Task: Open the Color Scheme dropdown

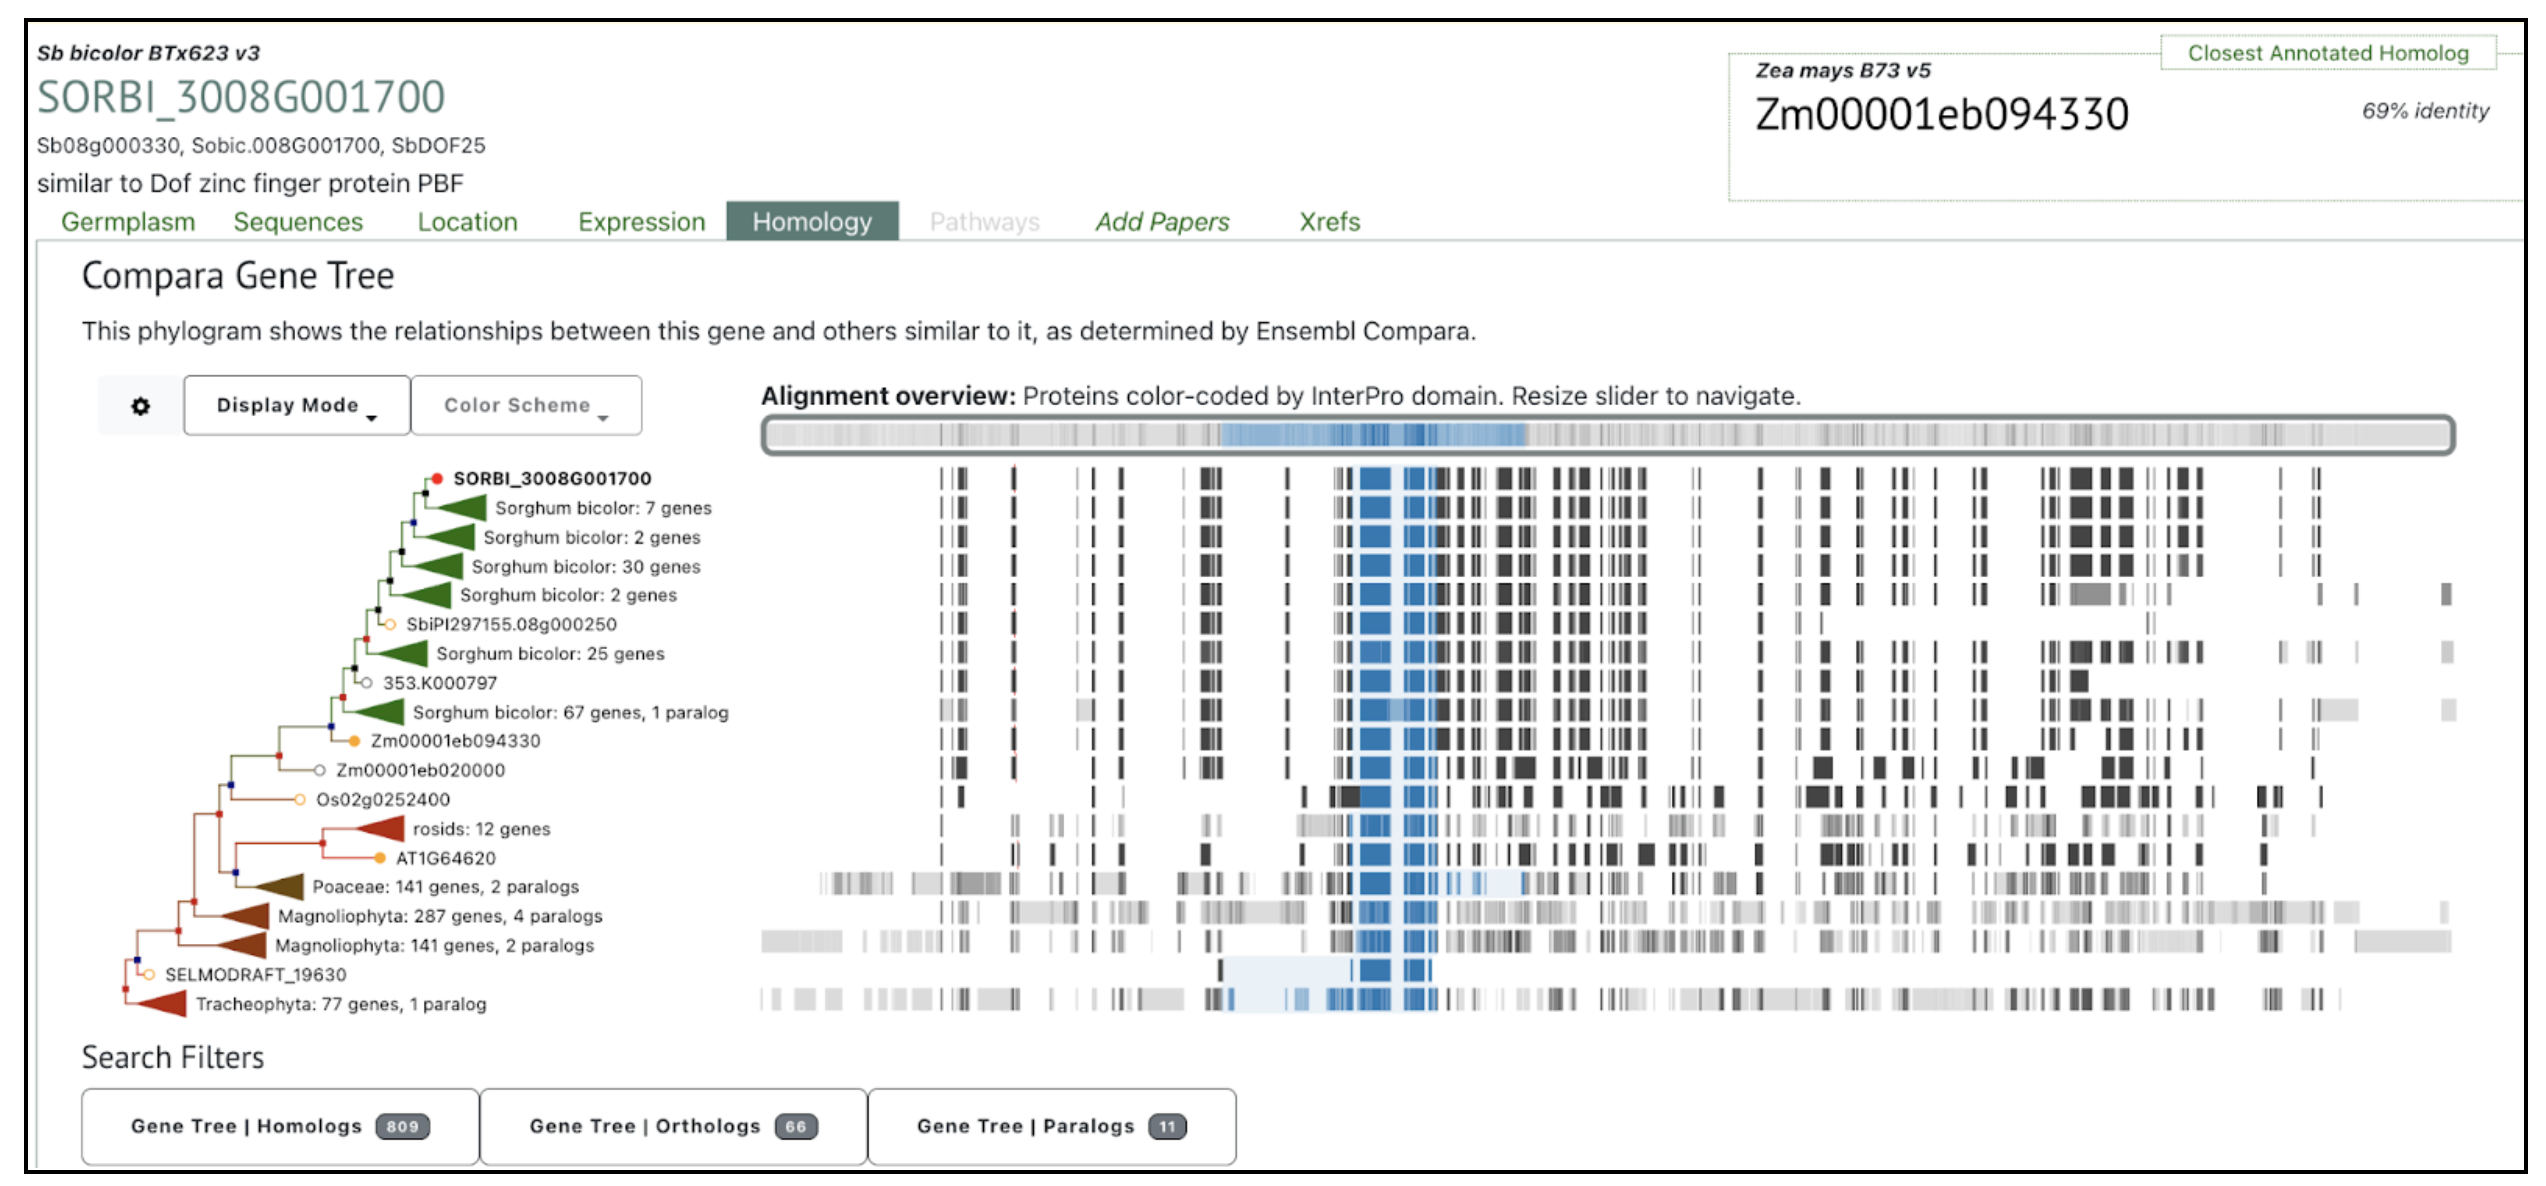Action: pyautogui.click(x=526, y=406)
